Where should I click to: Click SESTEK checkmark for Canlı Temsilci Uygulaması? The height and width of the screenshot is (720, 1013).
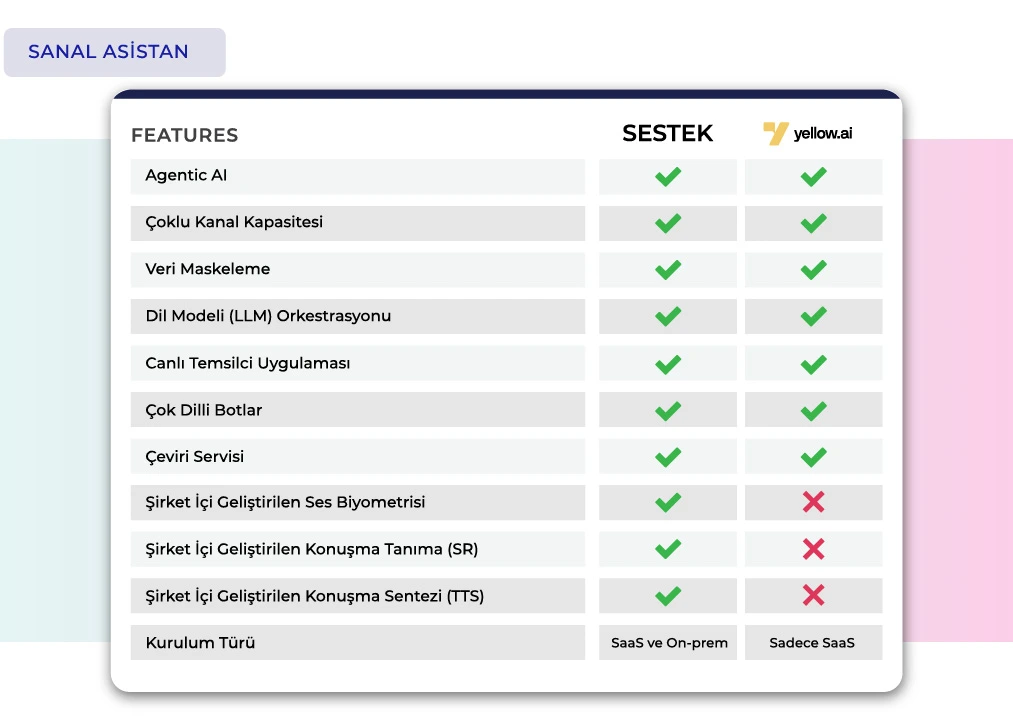point(668,365)
